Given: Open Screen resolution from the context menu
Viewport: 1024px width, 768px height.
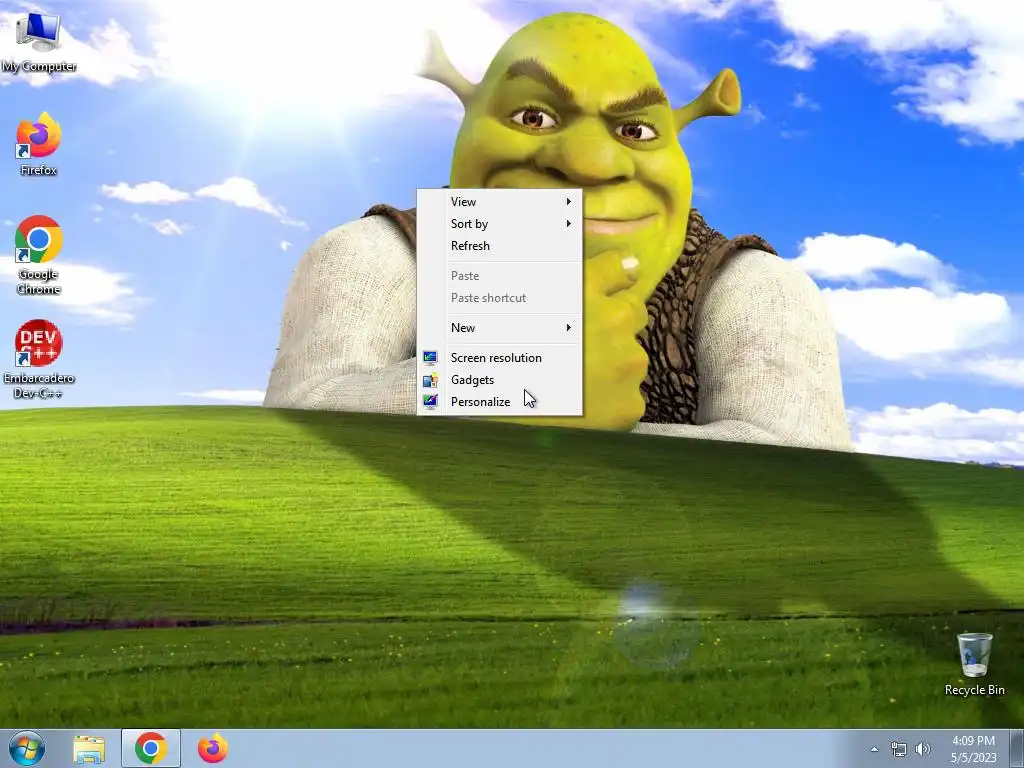Looking at the screenshot, I should [x=500, y=358].
